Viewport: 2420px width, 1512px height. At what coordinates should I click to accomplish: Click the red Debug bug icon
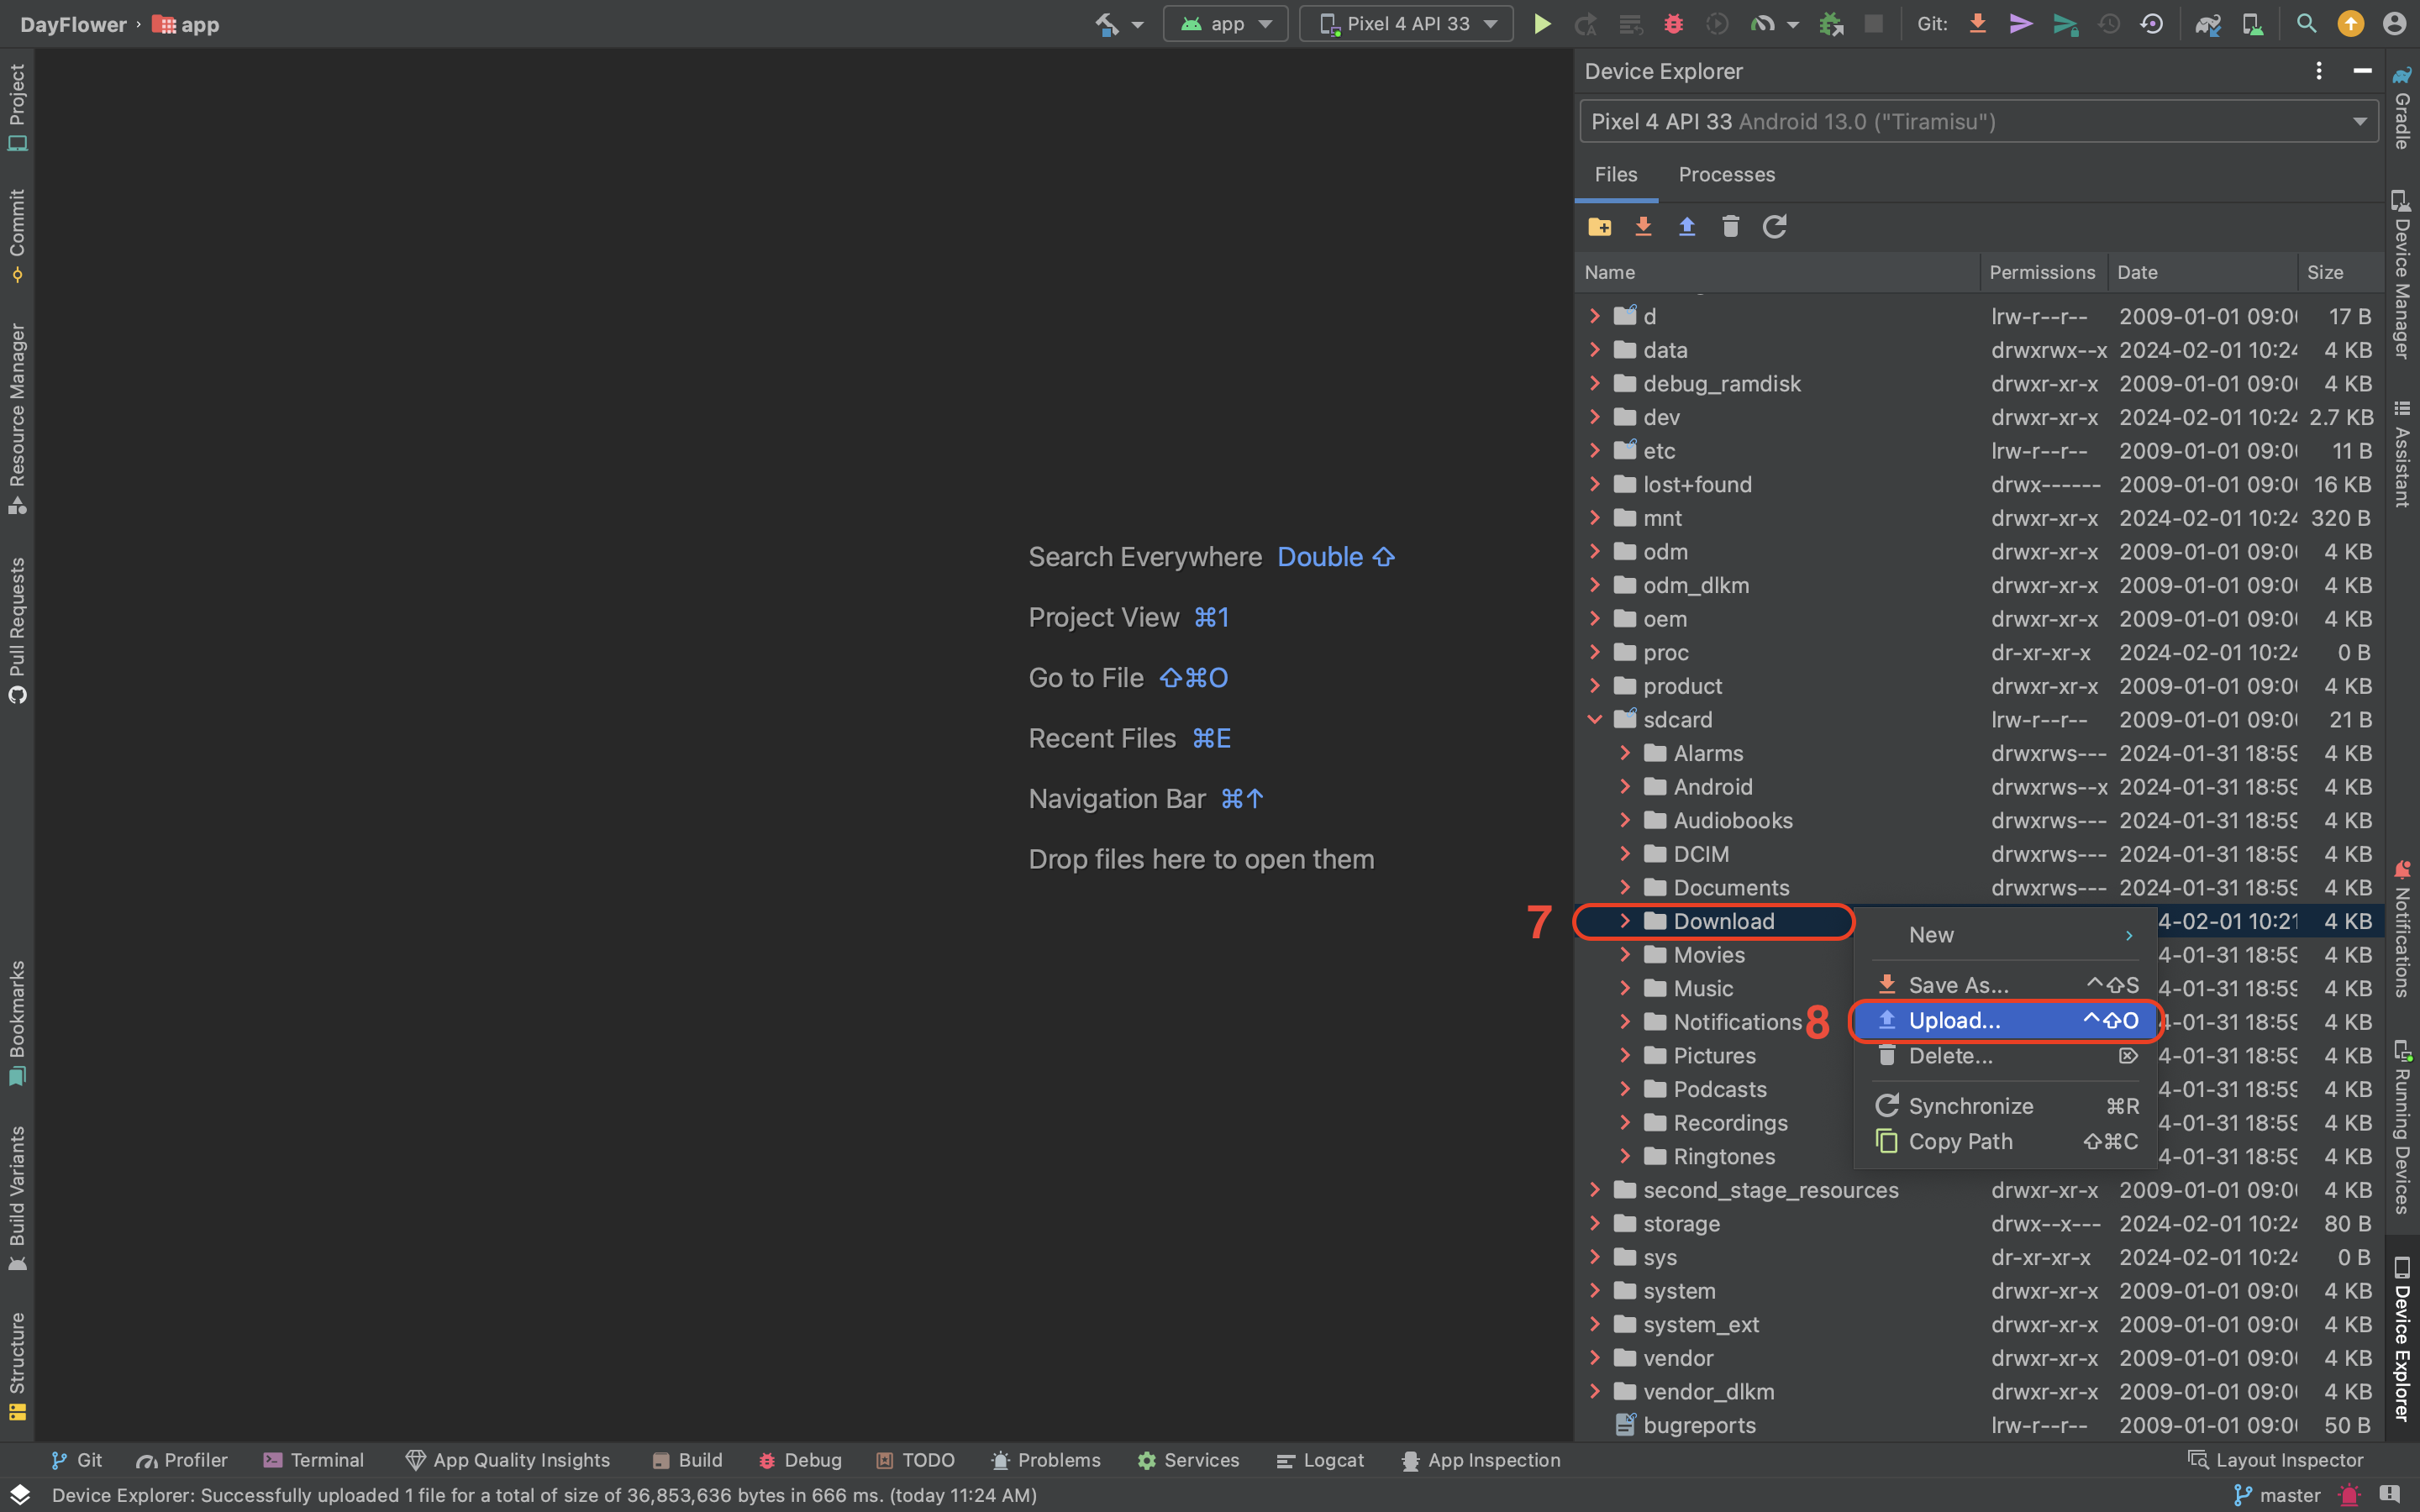(x=1673, y=24)
